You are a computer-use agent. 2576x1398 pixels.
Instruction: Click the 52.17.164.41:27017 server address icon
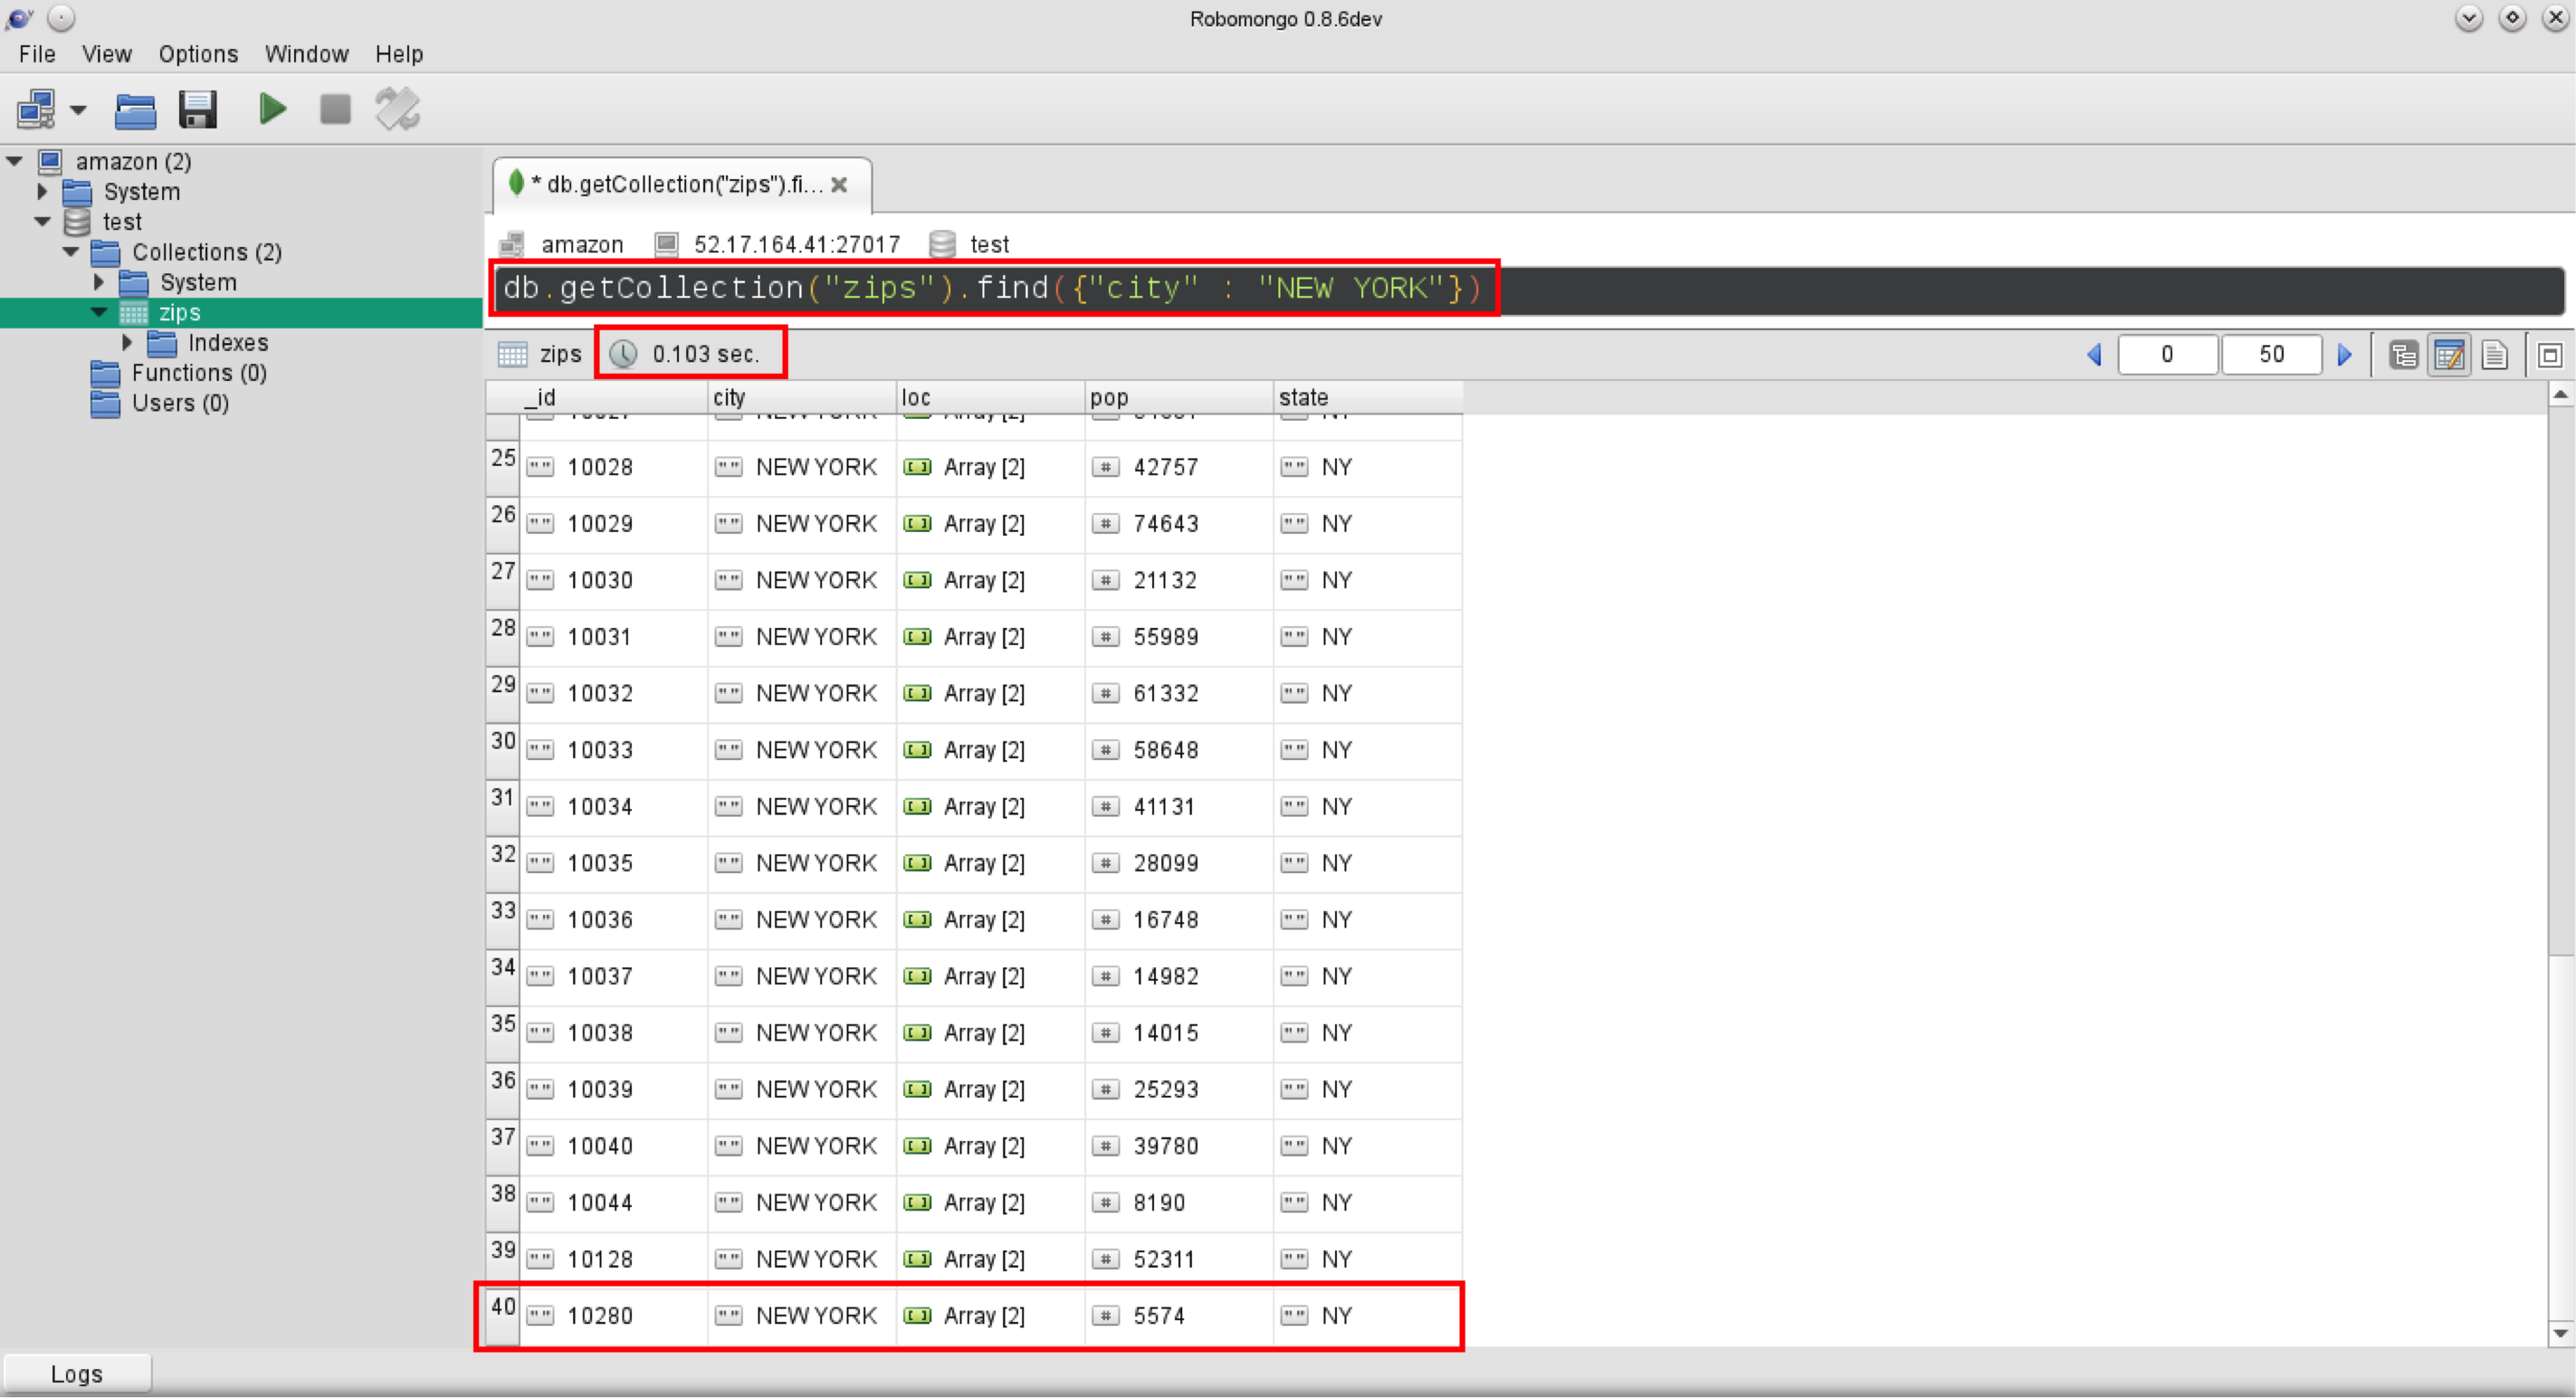pos(666,244)
